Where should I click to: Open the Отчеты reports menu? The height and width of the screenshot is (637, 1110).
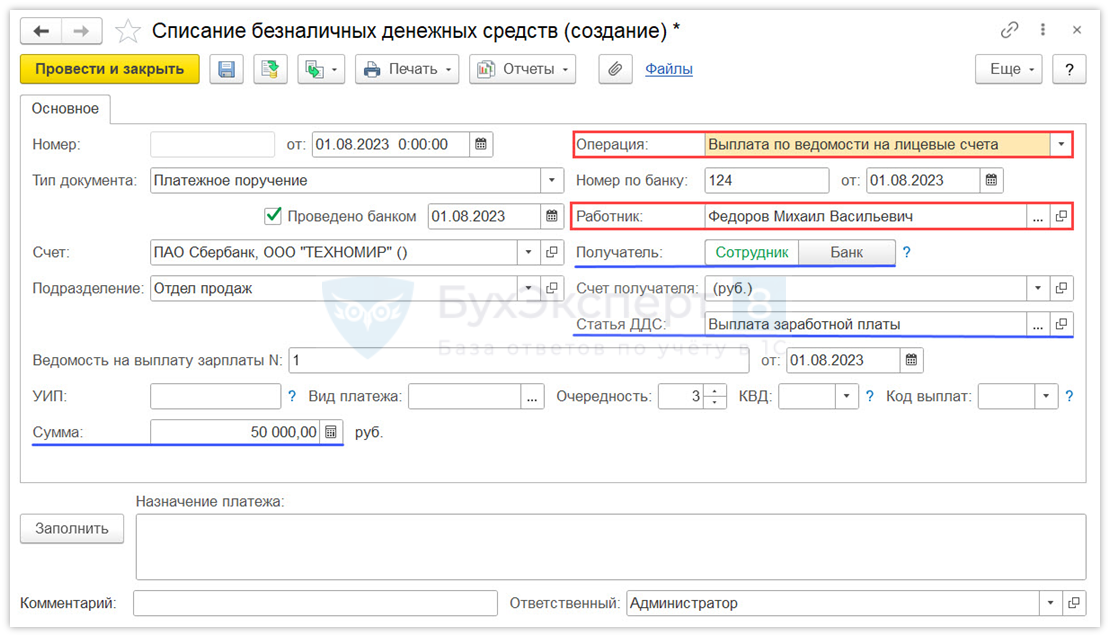522,69
